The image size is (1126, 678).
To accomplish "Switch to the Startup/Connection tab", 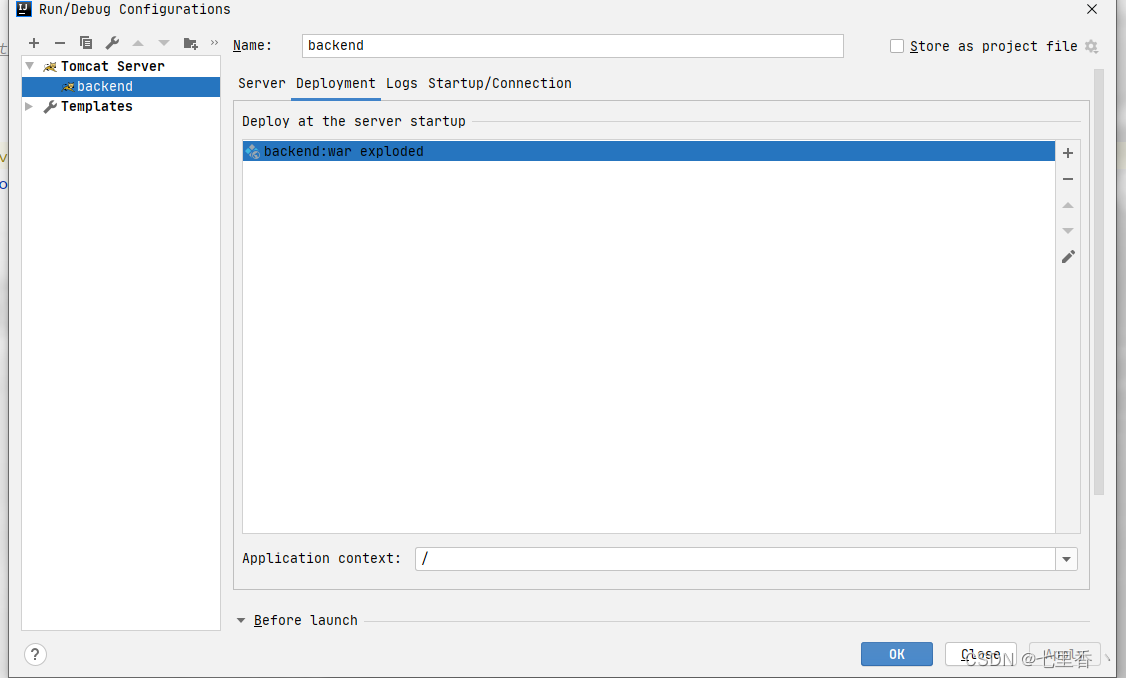I will tap(500, 83).
